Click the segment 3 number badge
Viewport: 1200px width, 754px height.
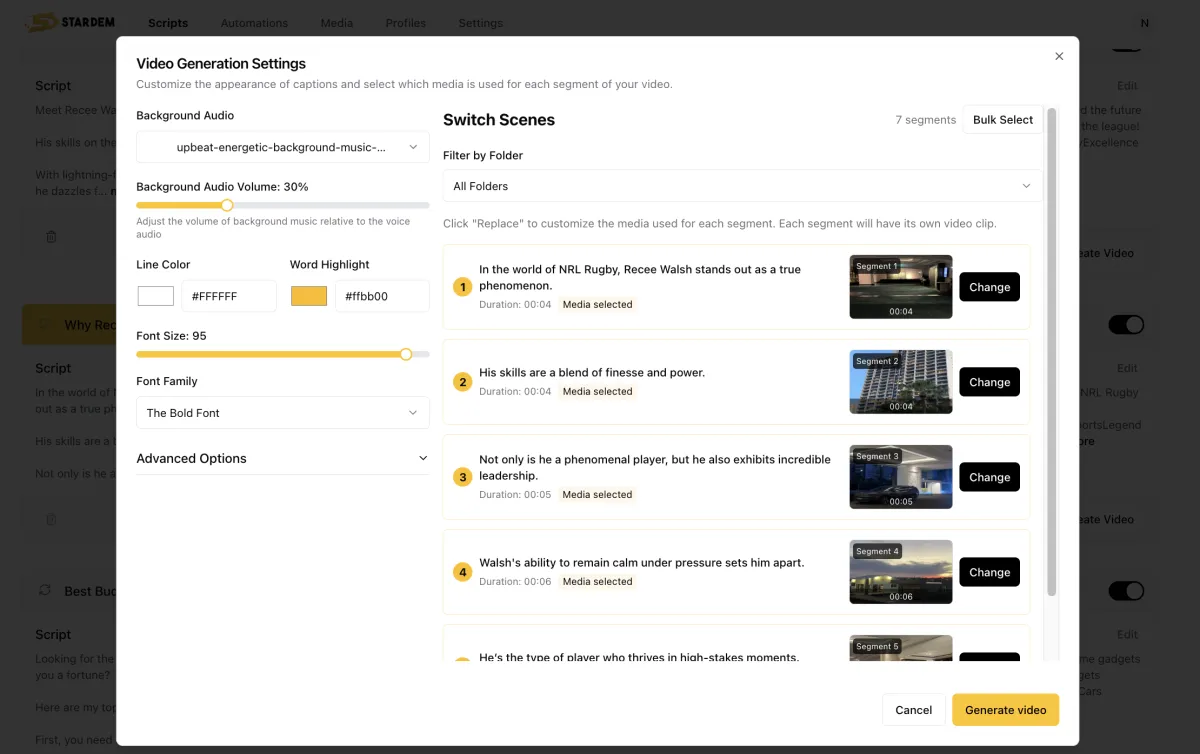pyautogui.click(x=462, y=477)
